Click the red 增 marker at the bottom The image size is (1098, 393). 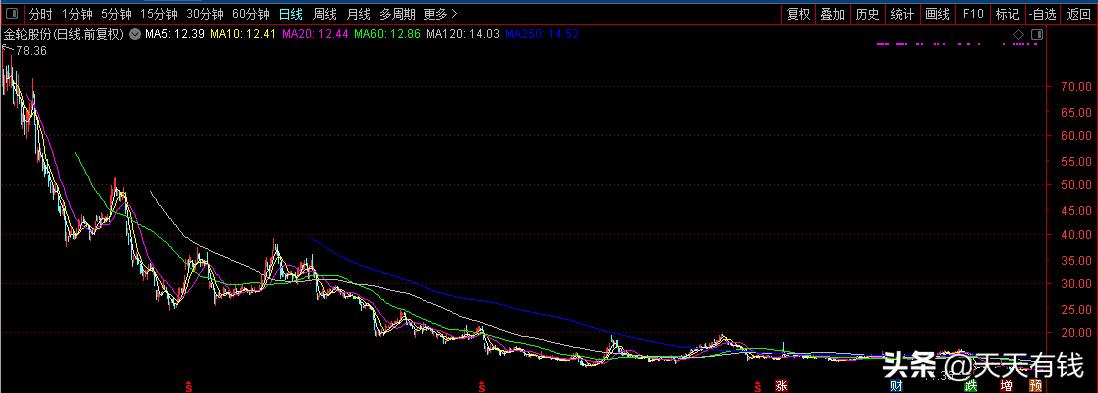click(x=1006, y=385)
